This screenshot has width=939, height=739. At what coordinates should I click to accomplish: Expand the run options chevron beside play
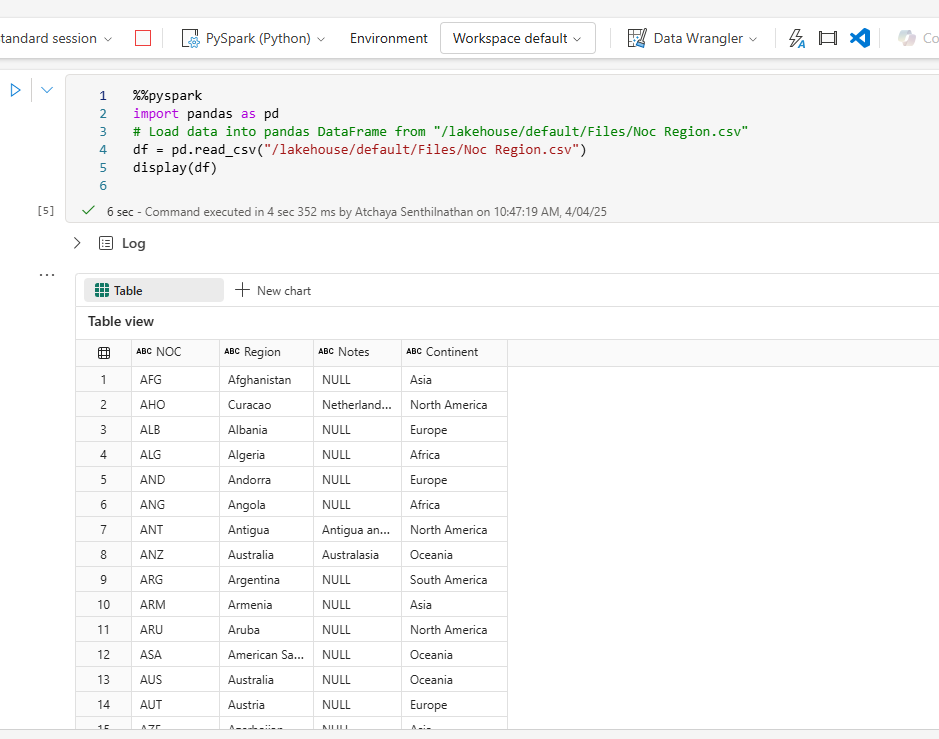coord(47,90)
